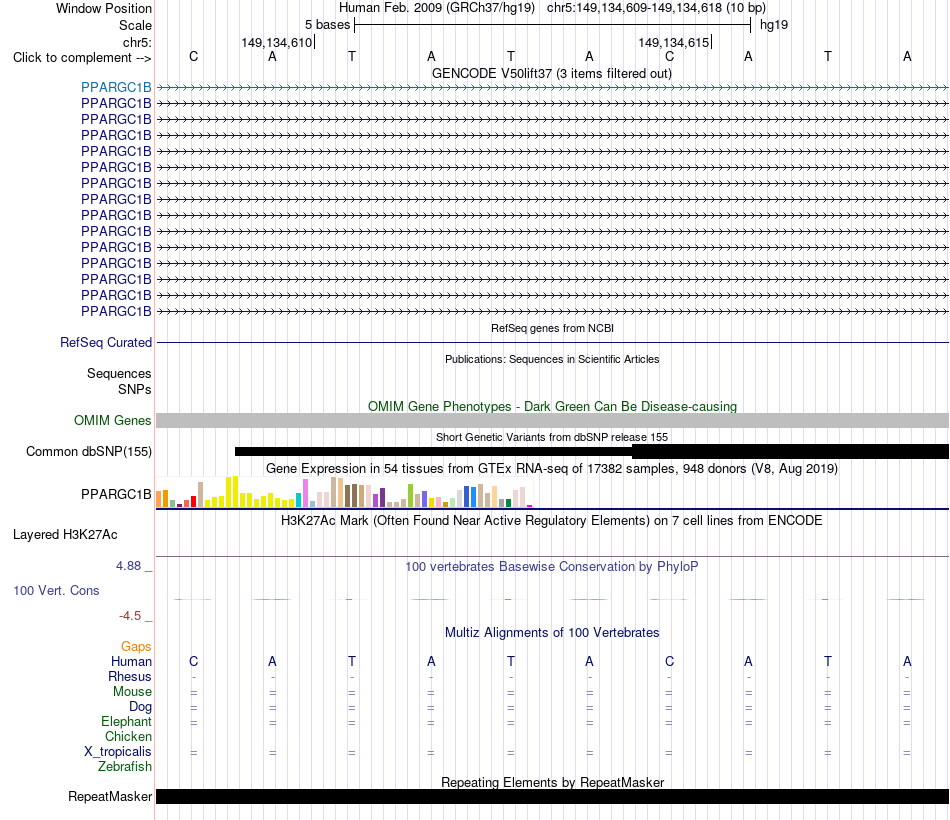
Task: Open '100 vertebrates Basewise Conservation by PhyloP' title
Action: tap(552, 567)
